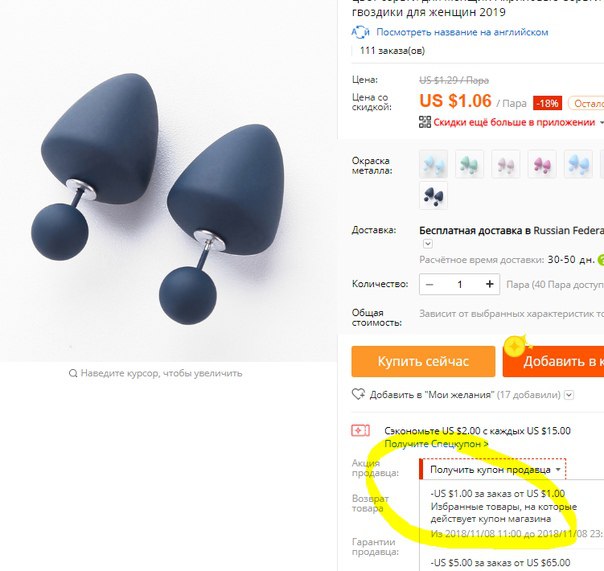The width and height of the screenshot is (604, 571).
Task: Select the mint green earring color option
Action: click(469, 164)
